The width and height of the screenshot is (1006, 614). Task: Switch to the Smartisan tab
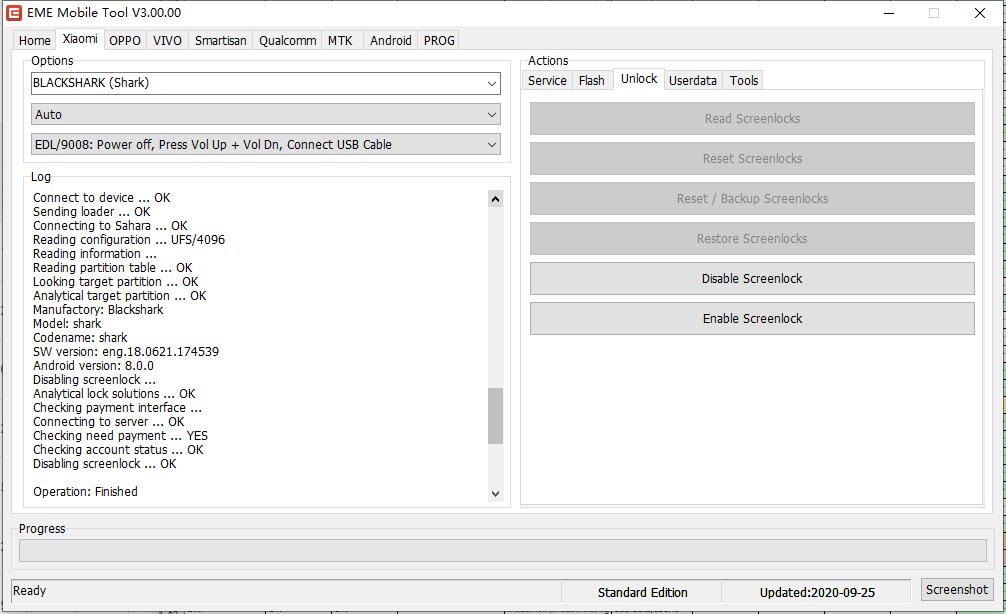point(221,40)
